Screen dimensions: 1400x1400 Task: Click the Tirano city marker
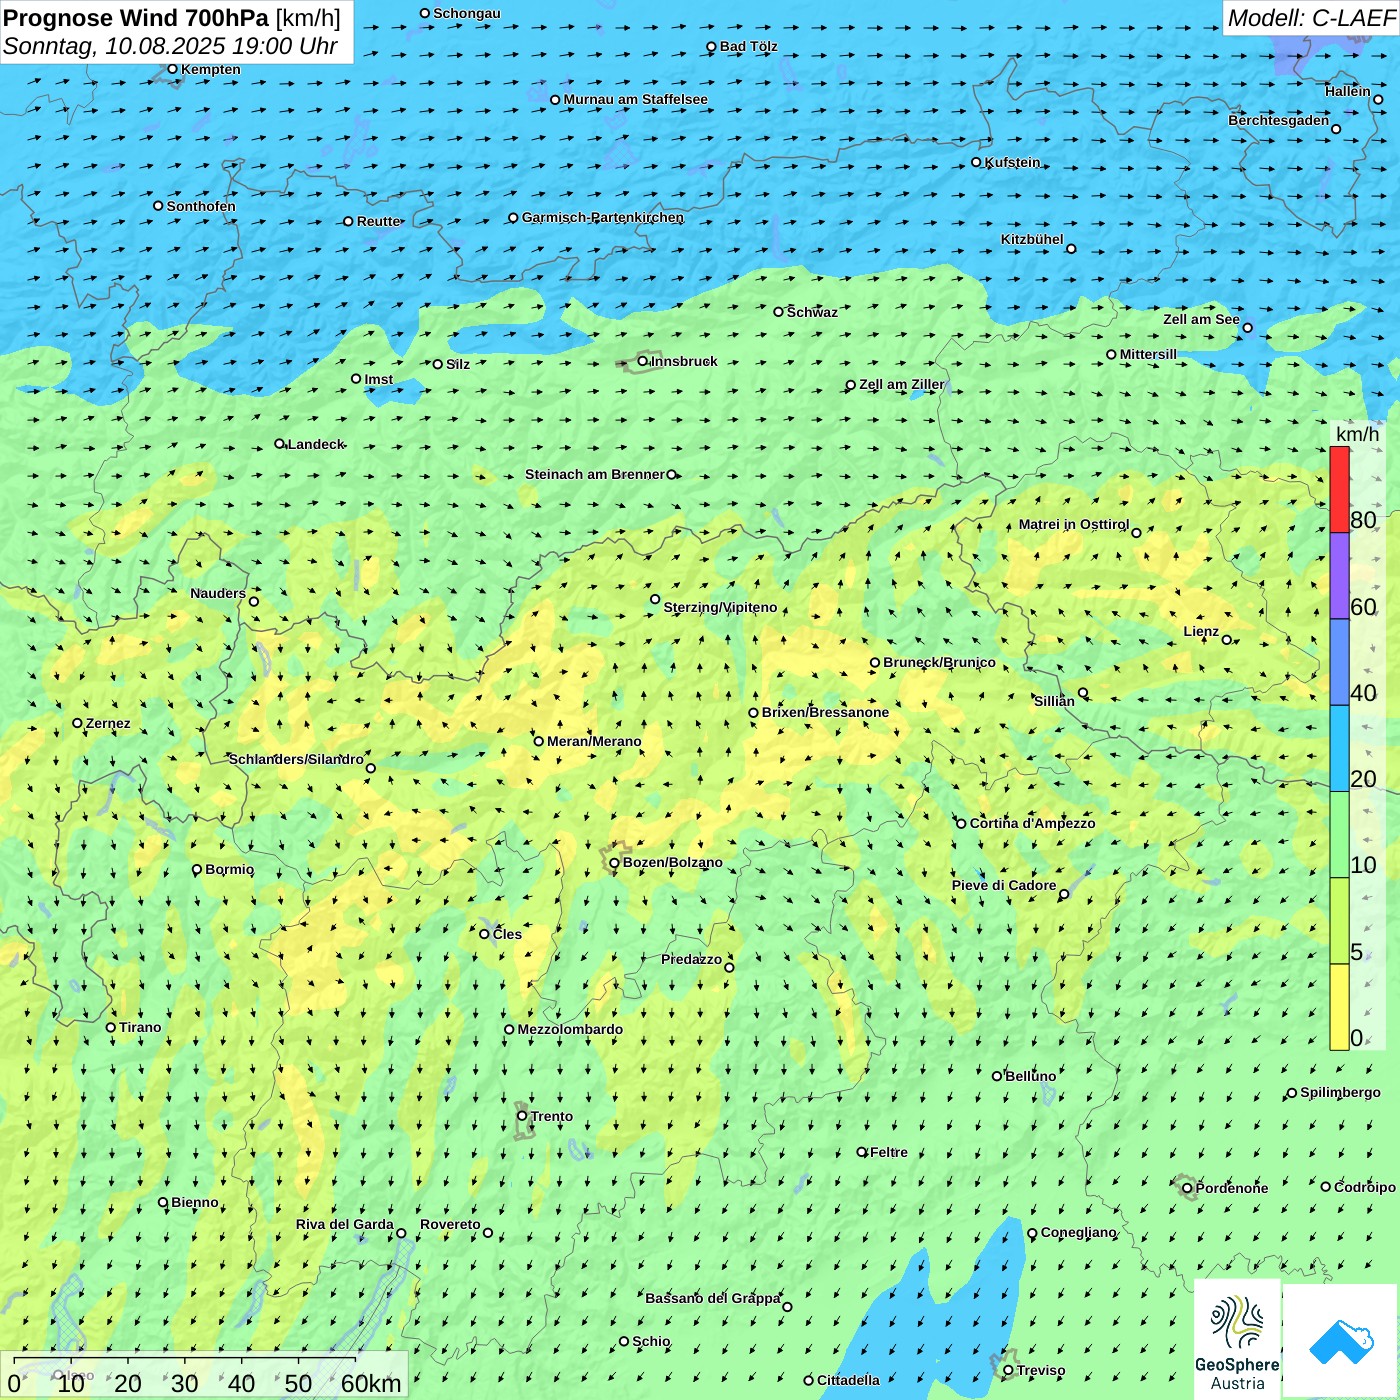pos(111,1027)
